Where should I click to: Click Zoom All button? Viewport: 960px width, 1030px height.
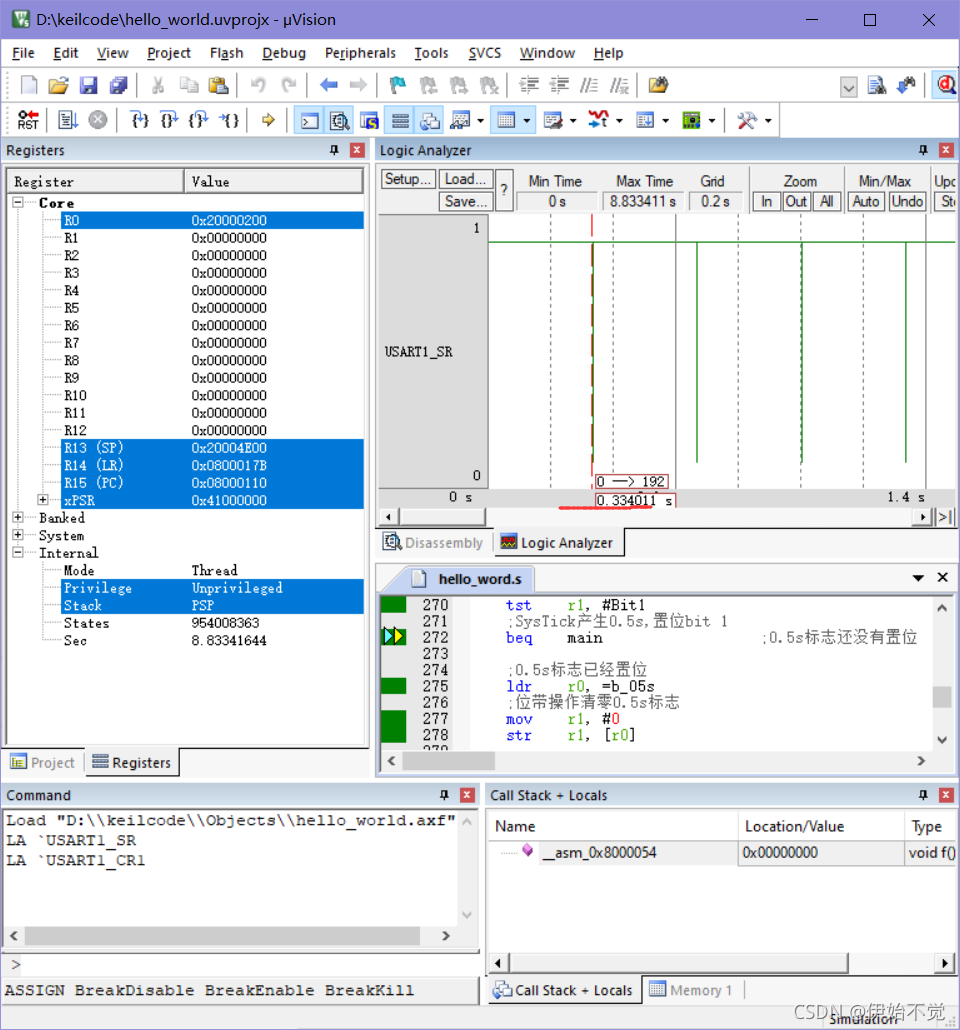(x=827, y=201)
